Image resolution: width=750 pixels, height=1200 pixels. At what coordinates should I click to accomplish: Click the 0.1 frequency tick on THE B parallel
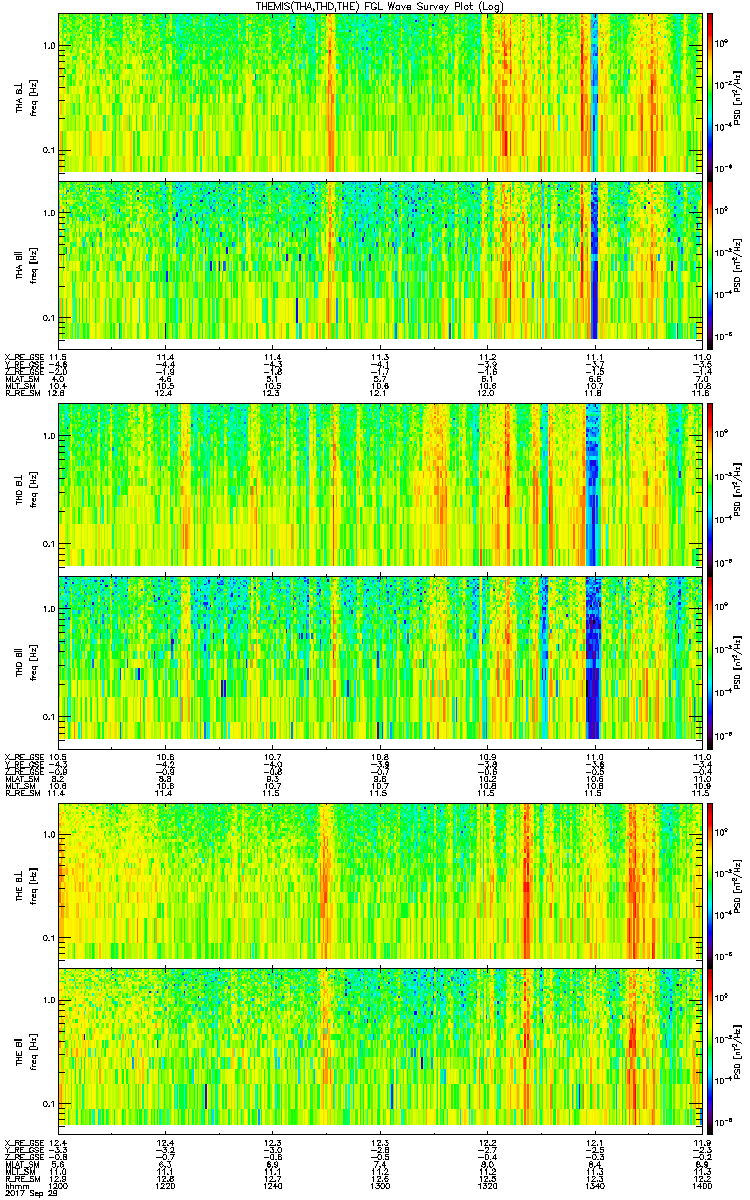point(48,1103)
